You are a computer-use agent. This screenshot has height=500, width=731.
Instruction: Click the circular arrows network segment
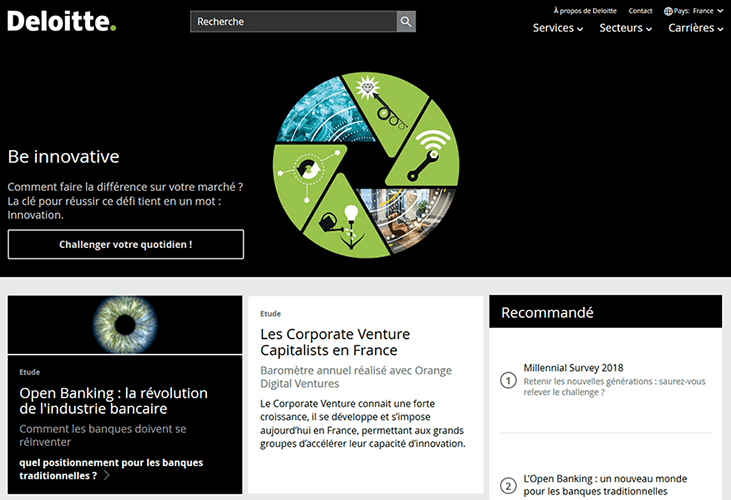click(303, 179)
